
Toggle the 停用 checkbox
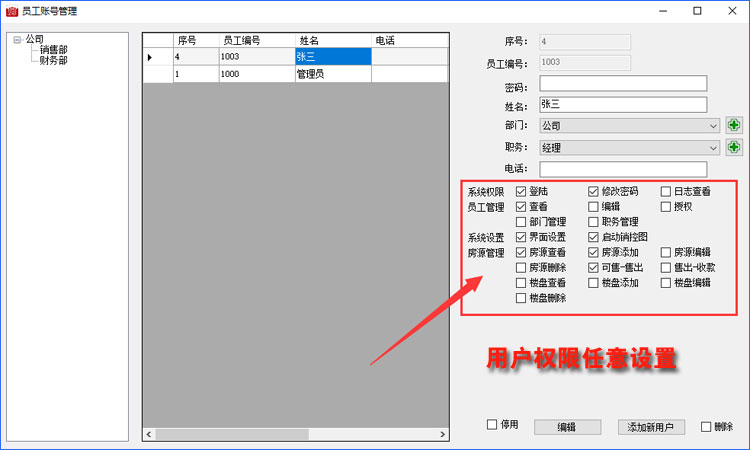tap(492, 425)
